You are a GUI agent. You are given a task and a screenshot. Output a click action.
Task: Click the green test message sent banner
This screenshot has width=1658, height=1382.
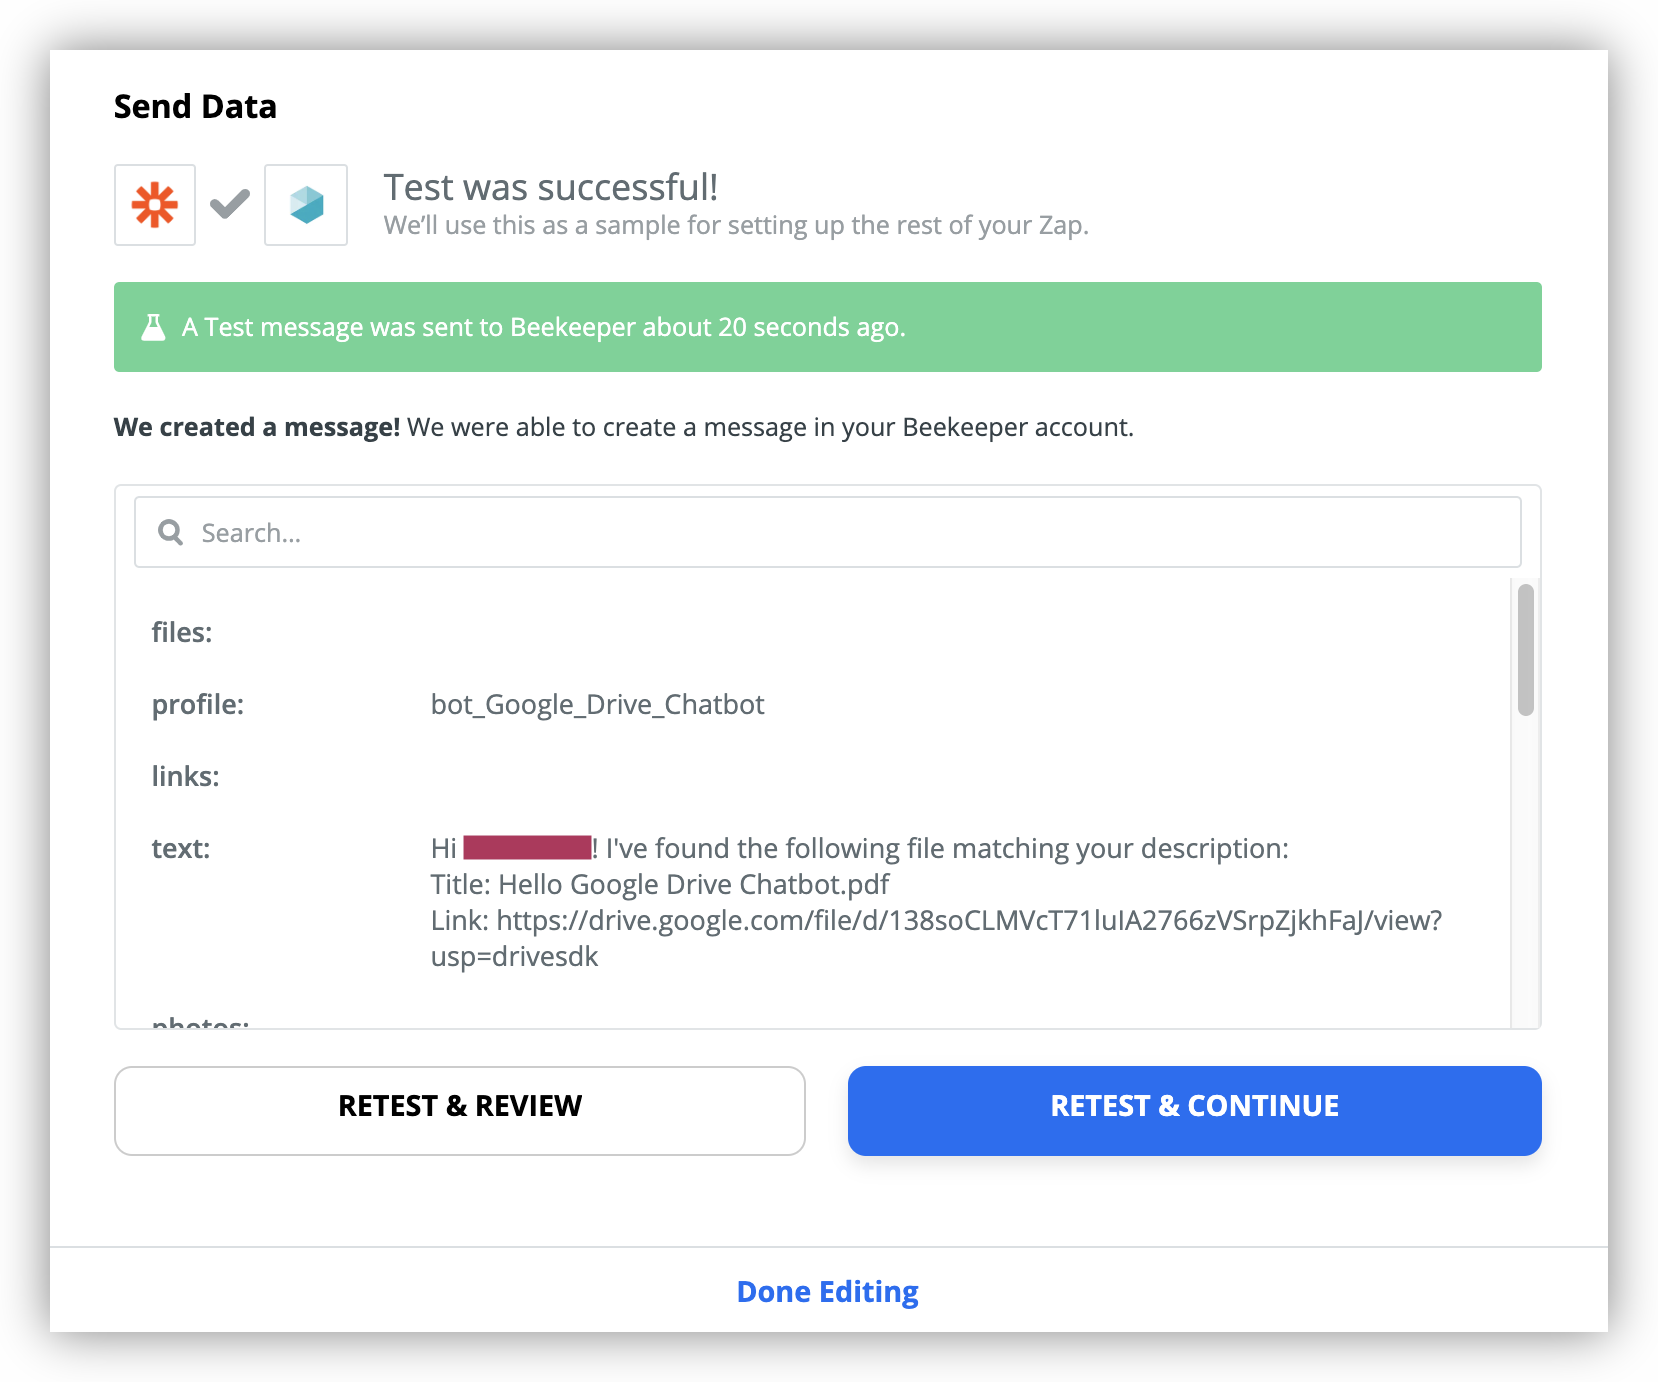[x=828, y=327]
